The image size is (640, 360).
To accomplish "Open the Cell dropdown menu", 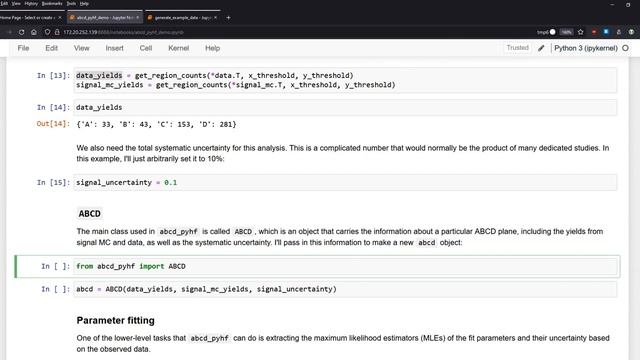I will click(x=146, y=48).
